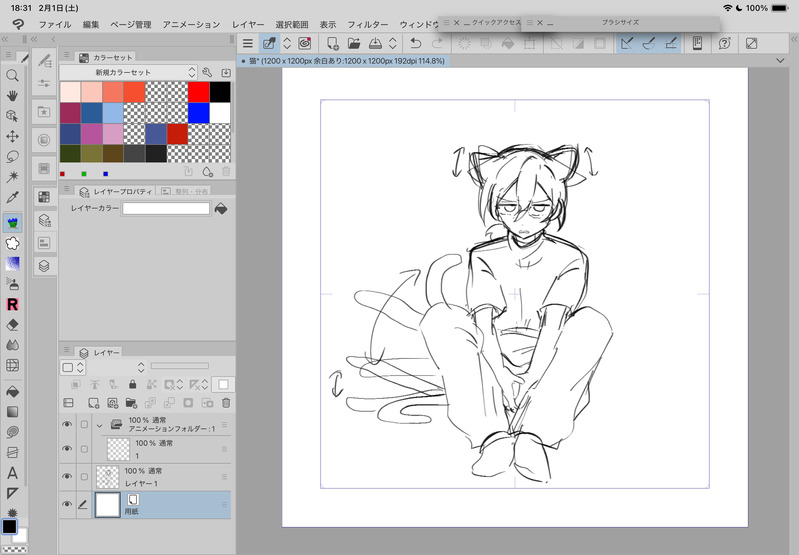The height and width of the screenshot is (555, 799).
Task: Open the フィルター menu
Action: 367,24
